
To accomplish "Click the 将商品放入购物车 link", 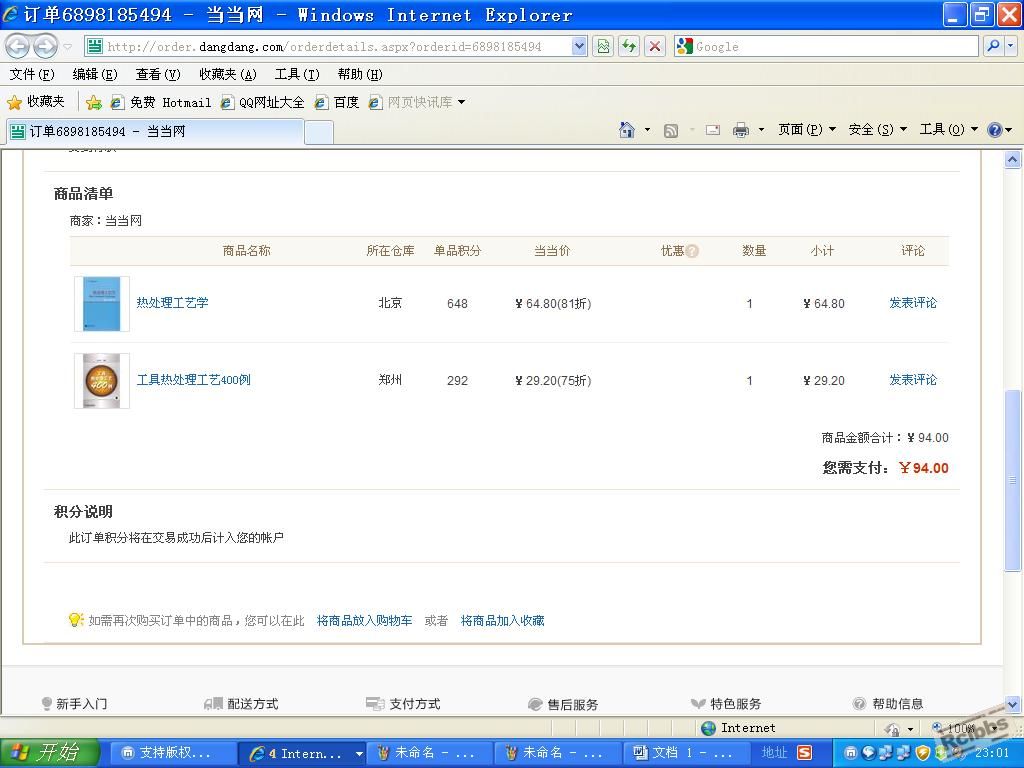I will coord(364,620).
